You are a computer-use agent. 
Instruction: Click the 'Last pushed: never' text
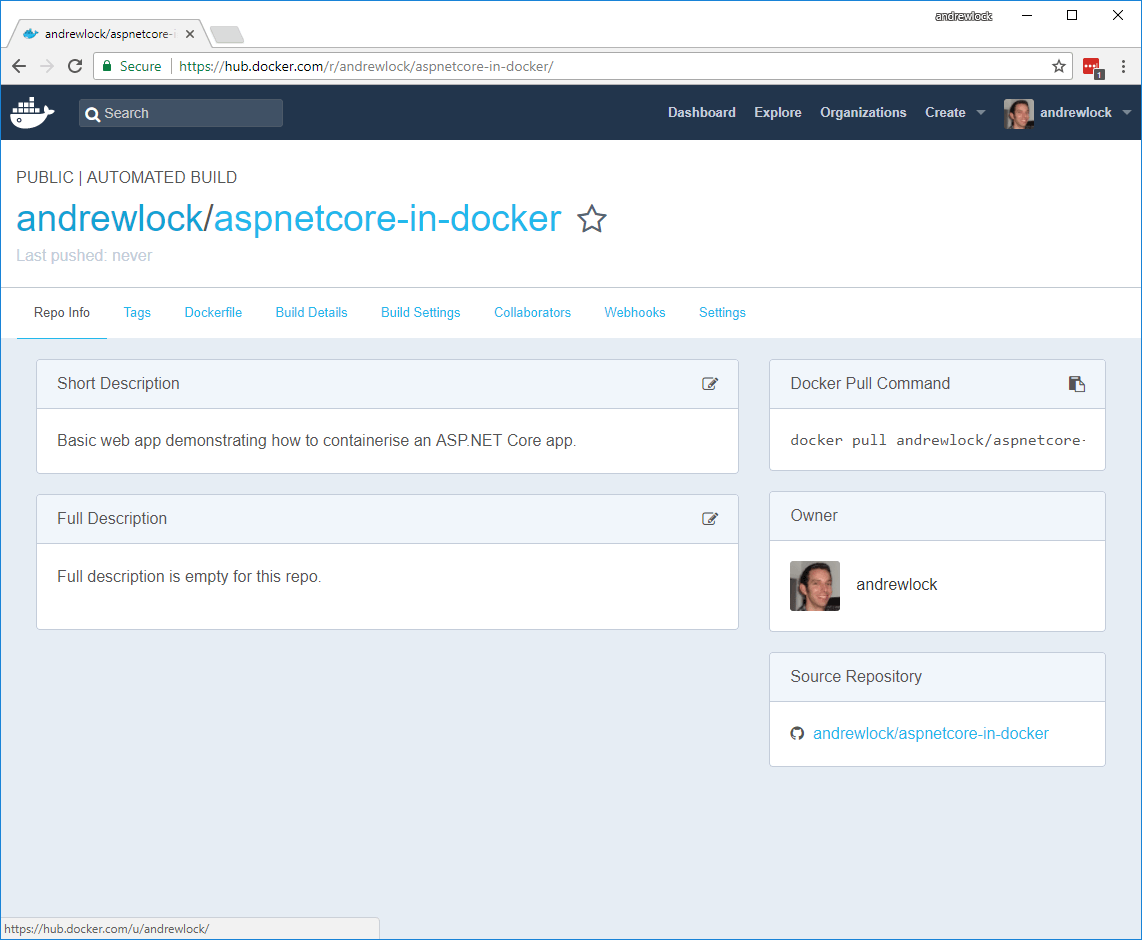point(84,256)
